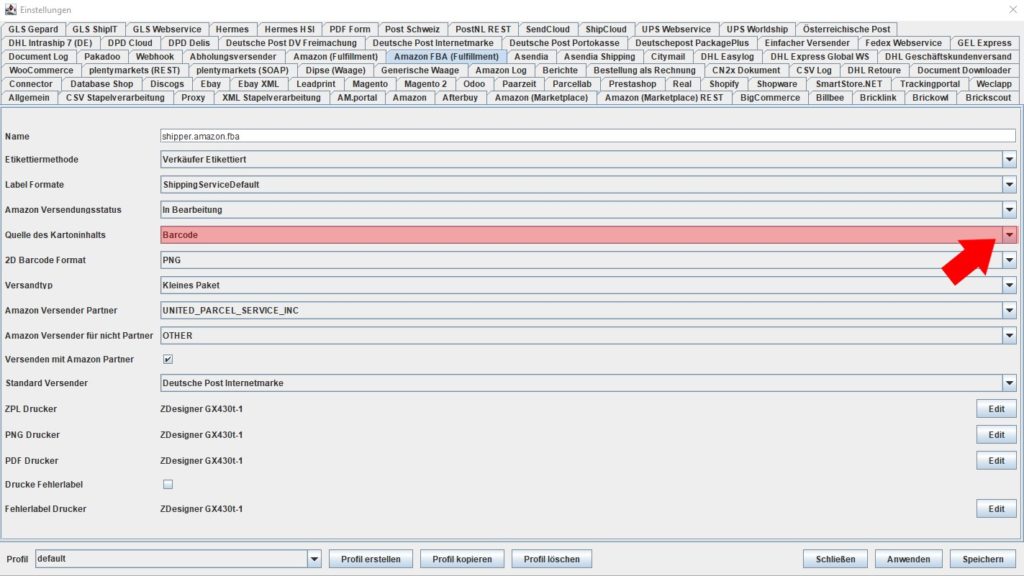Viewport: 1024px width, 576px height.
Task: Open the Profil default dropdown
Action: pyautogui.click(x=314, y=559)
